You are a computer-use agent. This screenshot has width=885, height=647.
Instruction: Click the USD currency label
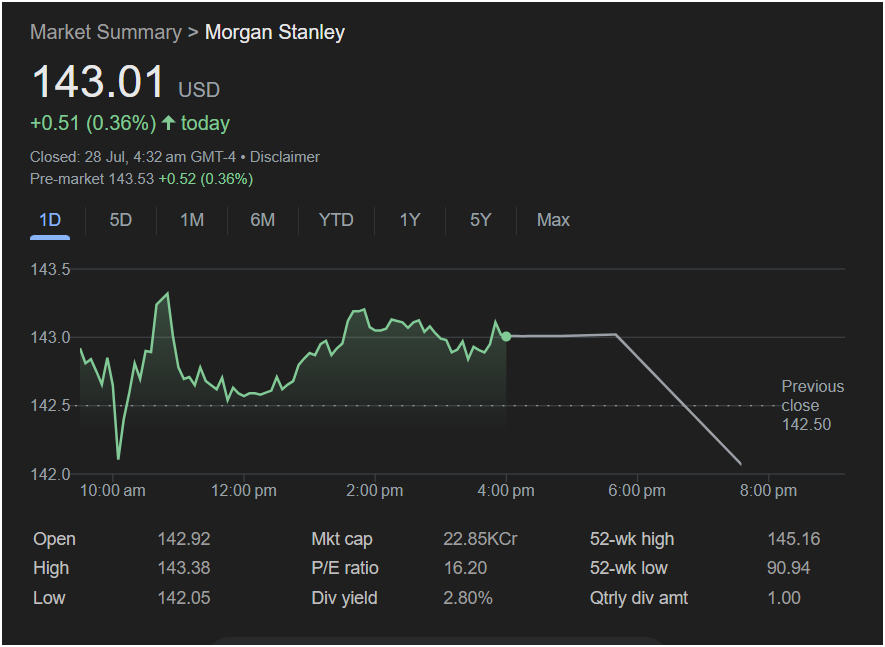199,90
